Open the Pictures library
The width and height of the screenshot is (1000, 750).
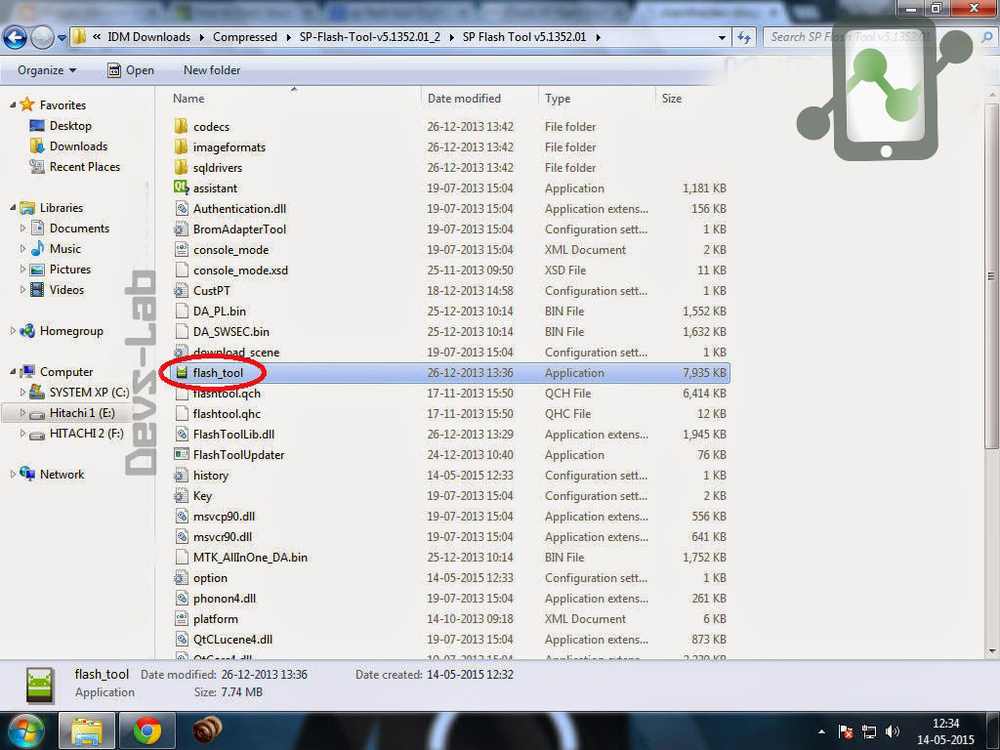click(x=70, y=269)
